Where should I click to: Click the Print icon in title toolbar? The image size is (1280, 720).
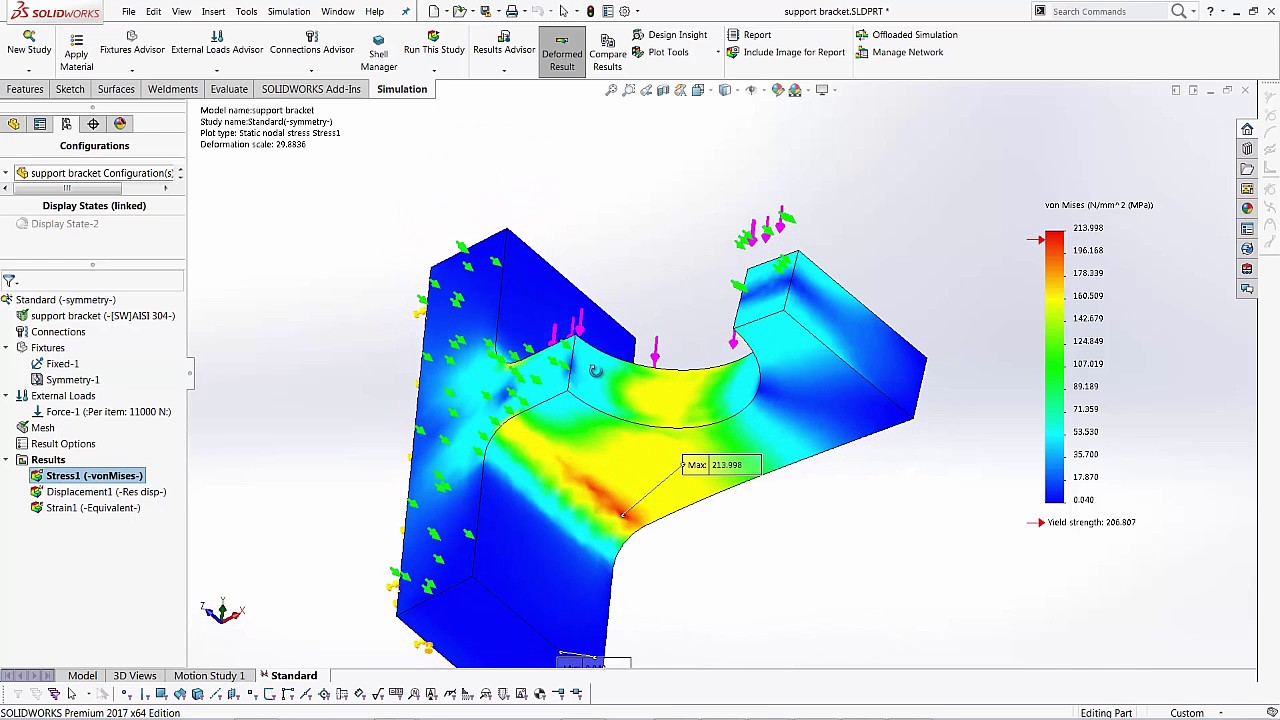tap(511, 11)
